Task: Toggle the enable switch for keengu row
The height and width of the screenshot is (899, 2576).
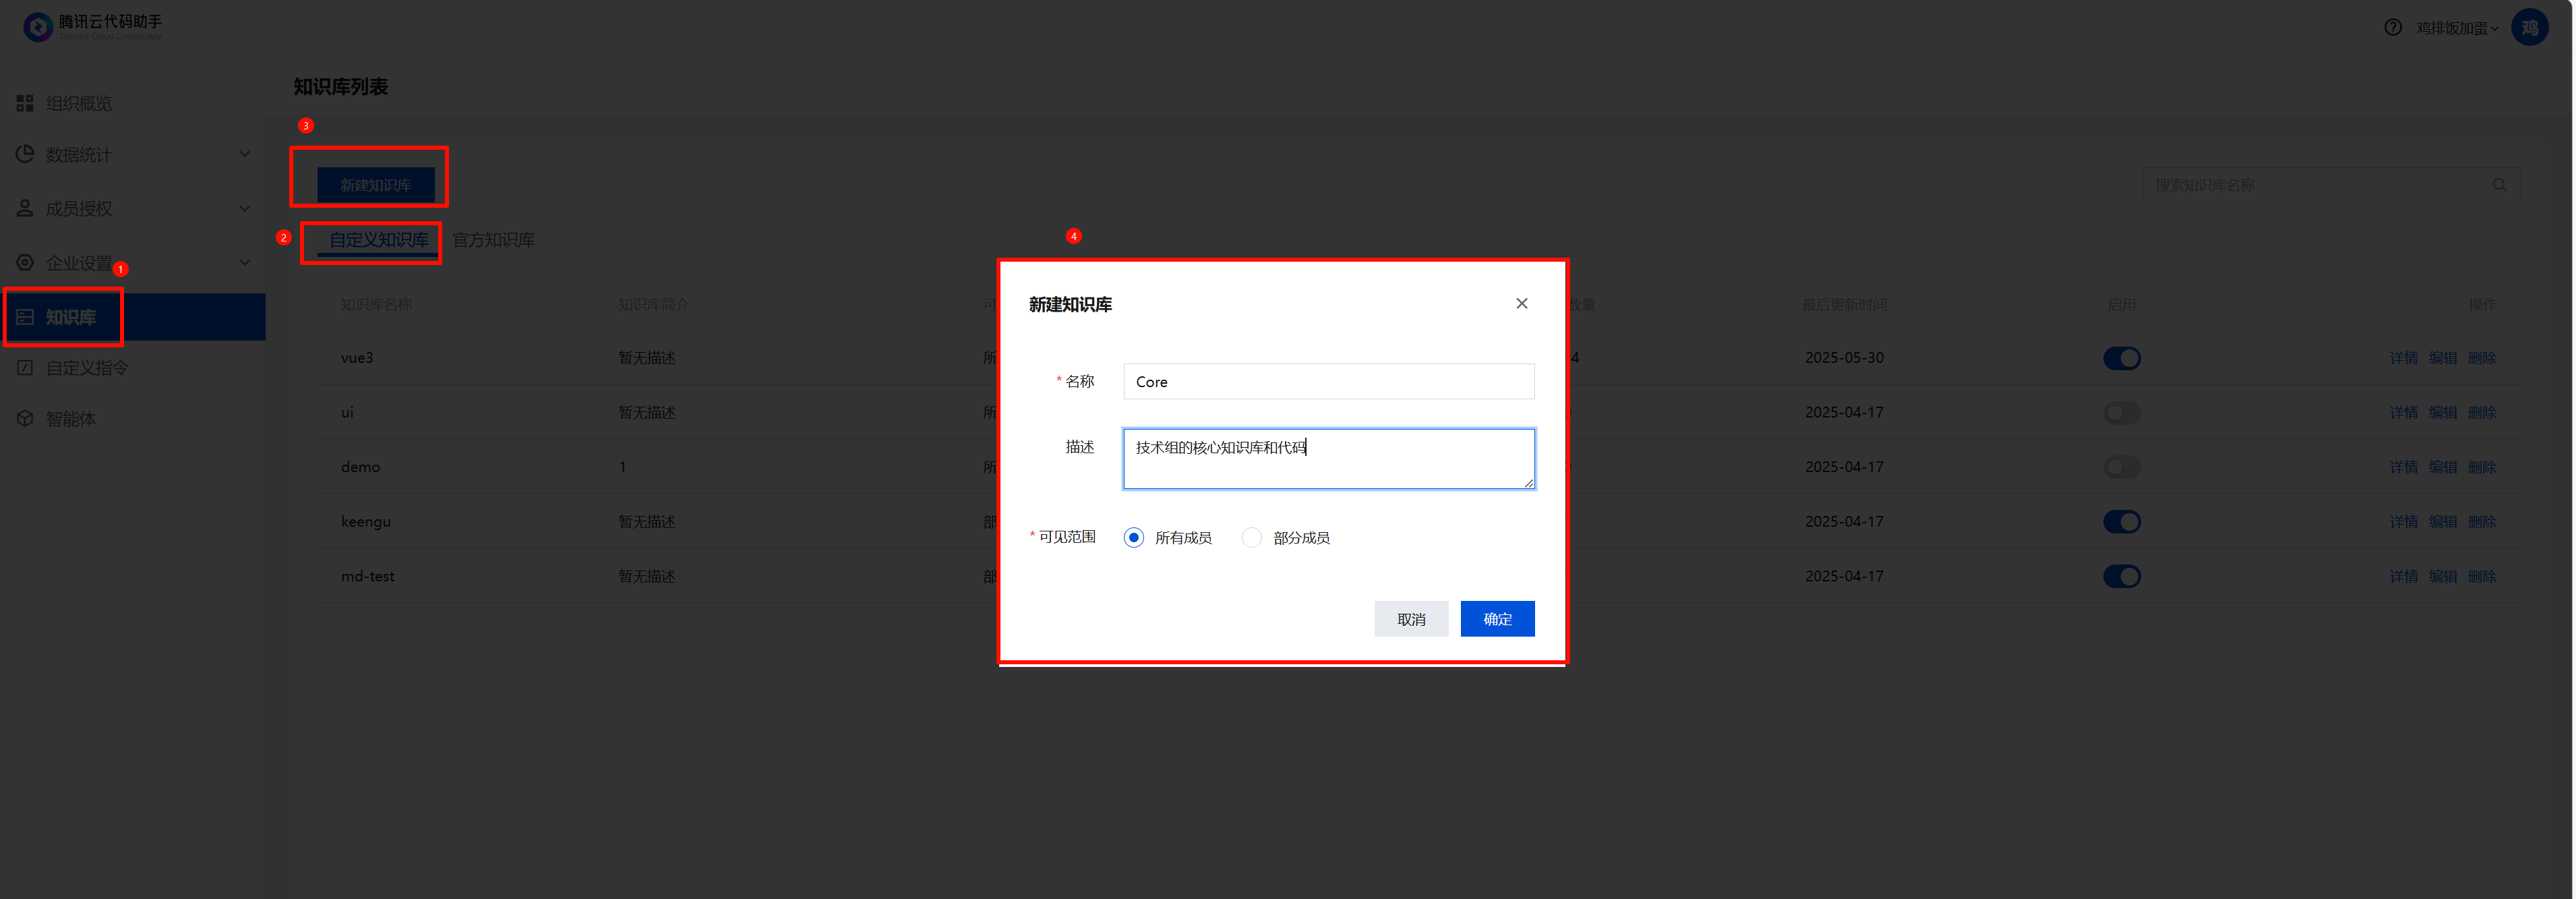Action: pos(2121,522)
